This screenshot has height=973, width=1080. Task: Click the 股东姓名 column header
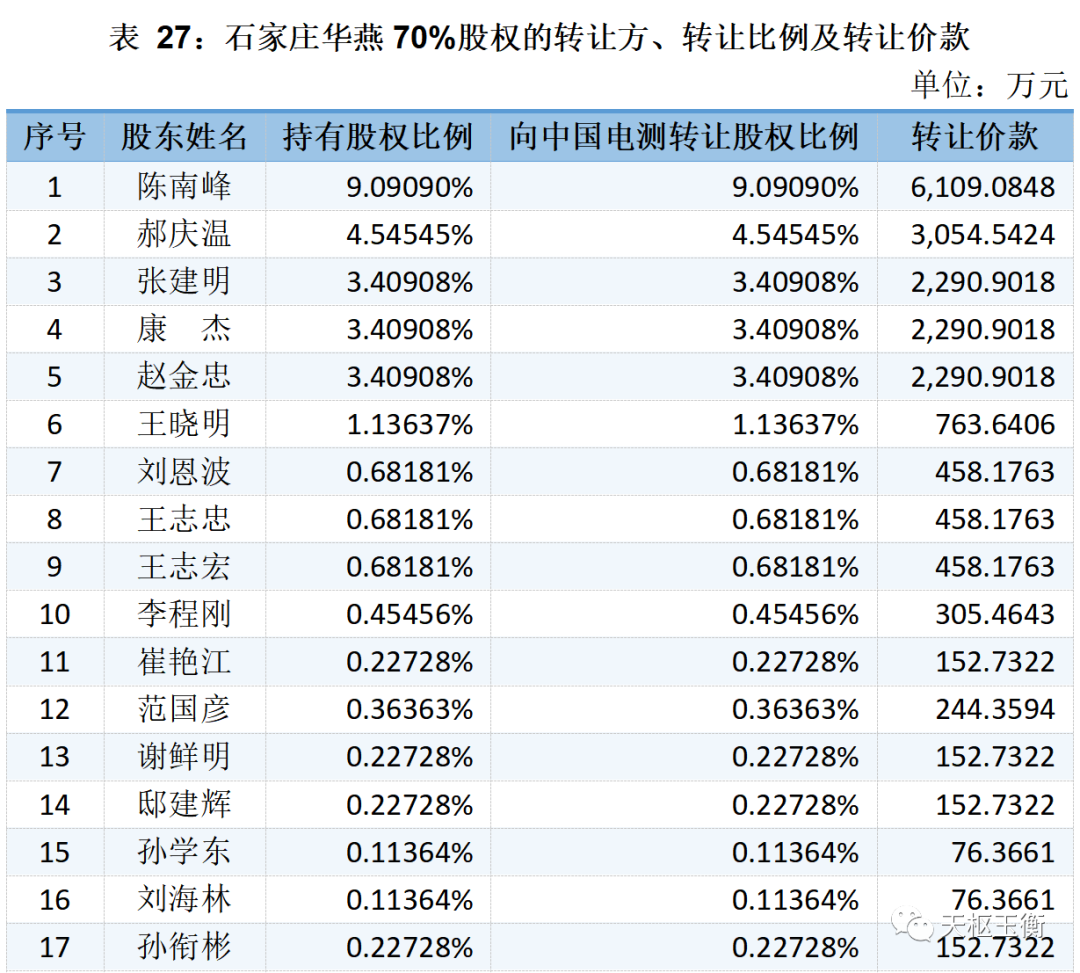point(184,137)
